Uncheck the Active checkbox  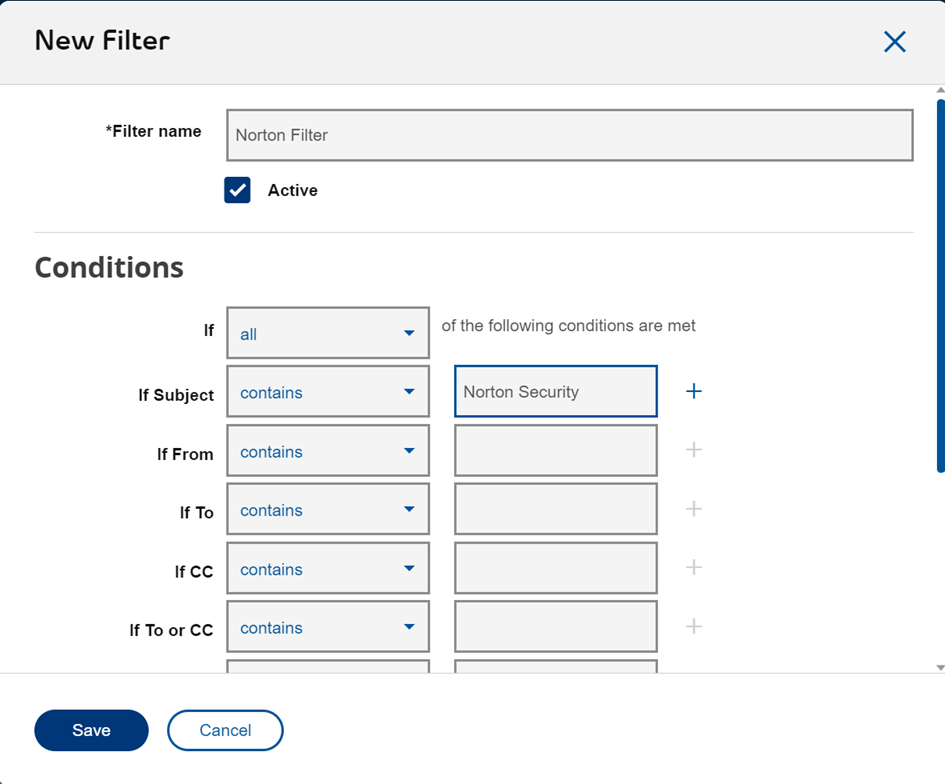(x=237, y=190)
